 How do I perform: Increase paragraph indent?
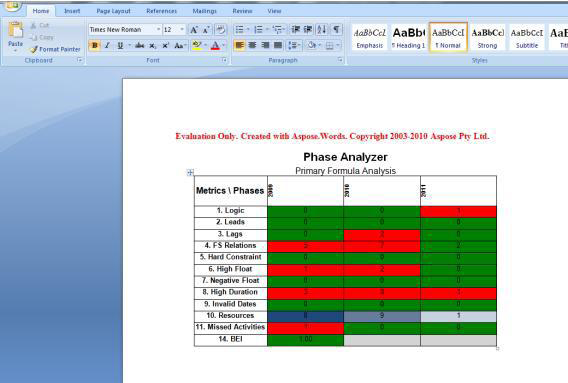pyautogui.click(x=308, y=29)
